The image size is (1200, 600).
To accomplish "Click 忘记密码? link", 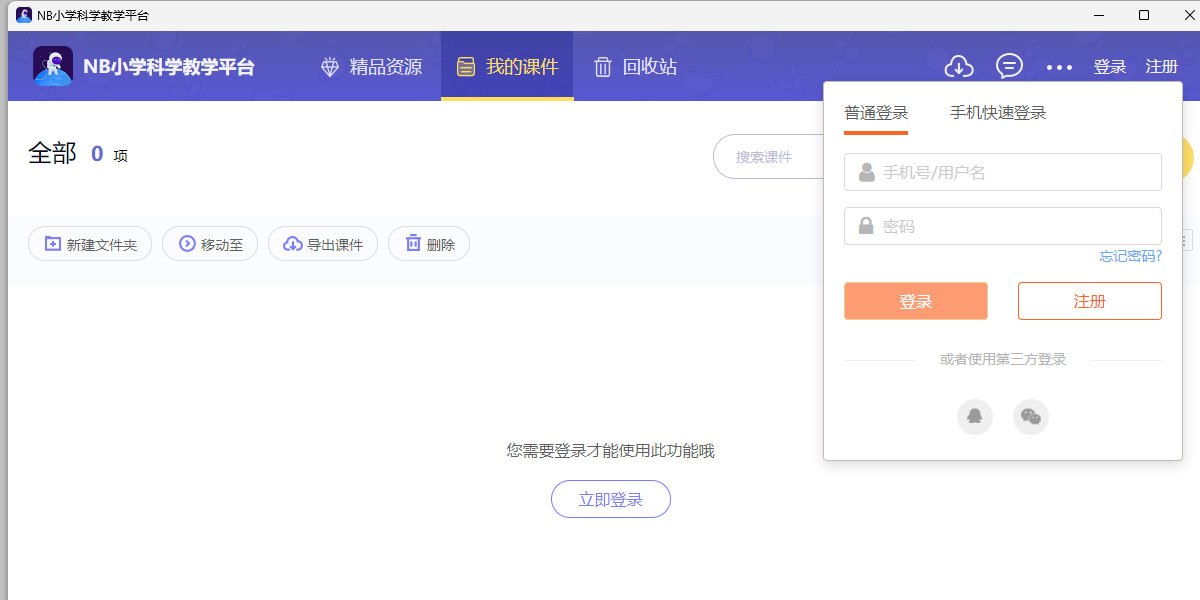I will (1130, 256).
